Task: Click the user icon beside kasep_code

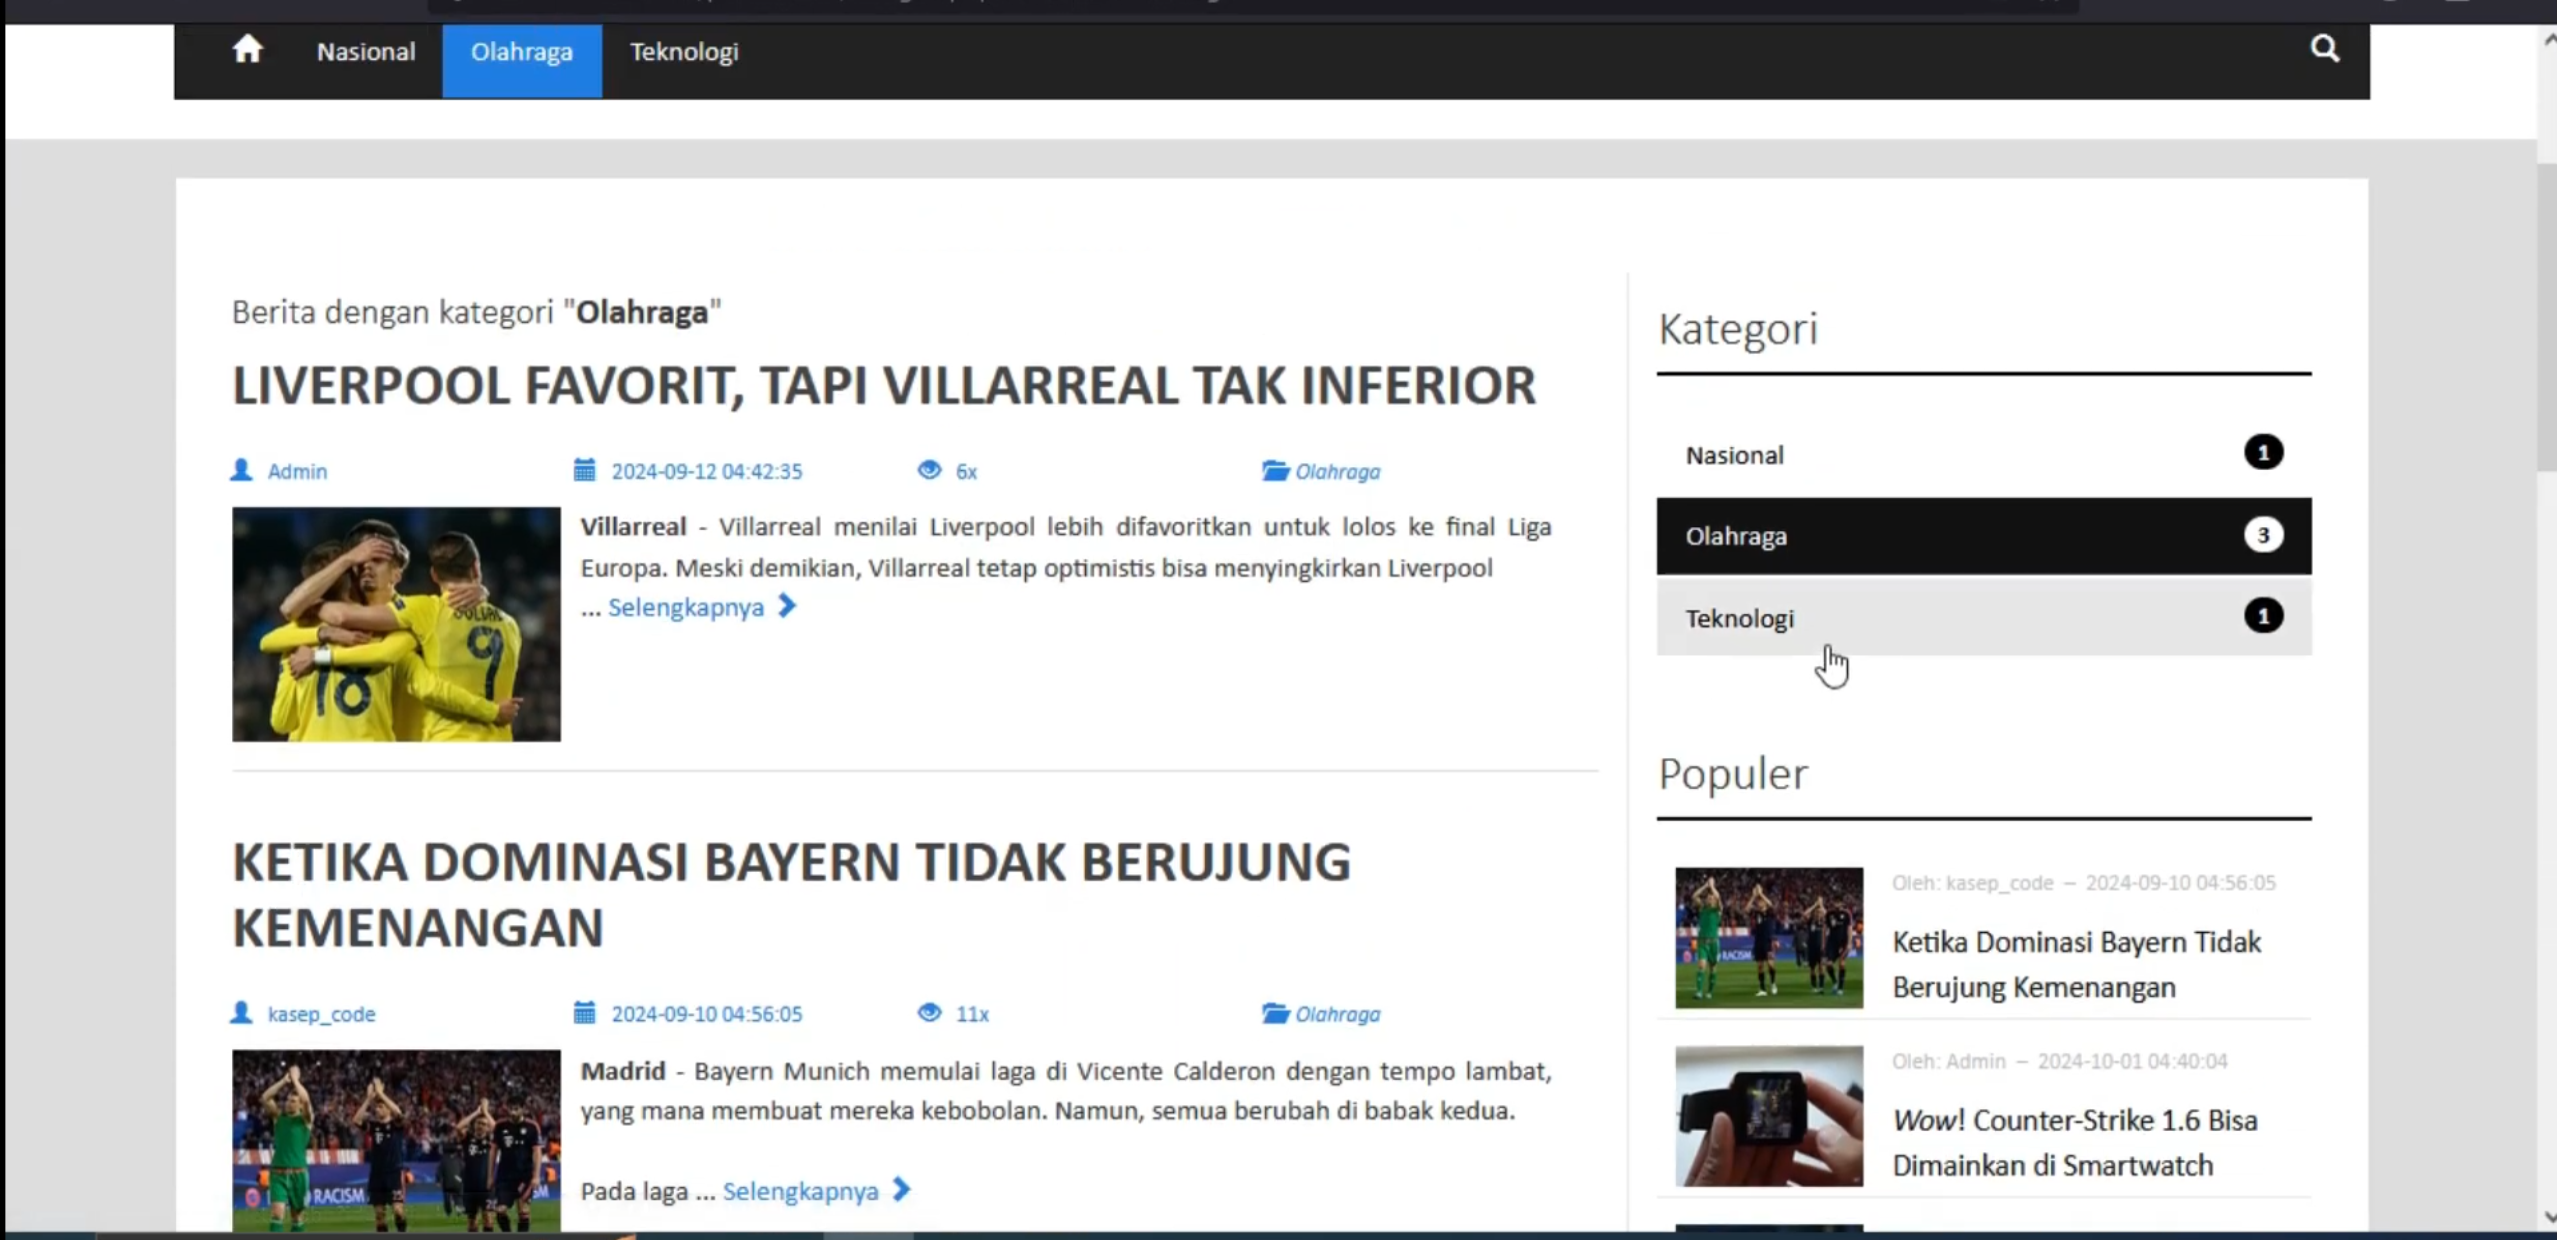Action: click(x=241, y=1013)
